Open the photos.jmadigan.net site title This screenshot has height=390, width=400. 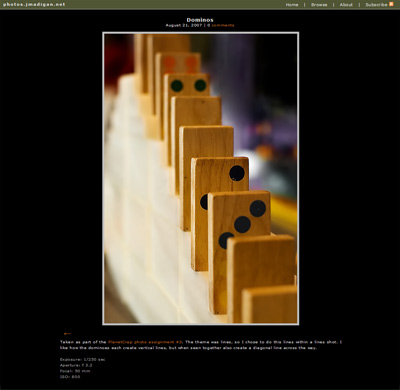point(34,4)
